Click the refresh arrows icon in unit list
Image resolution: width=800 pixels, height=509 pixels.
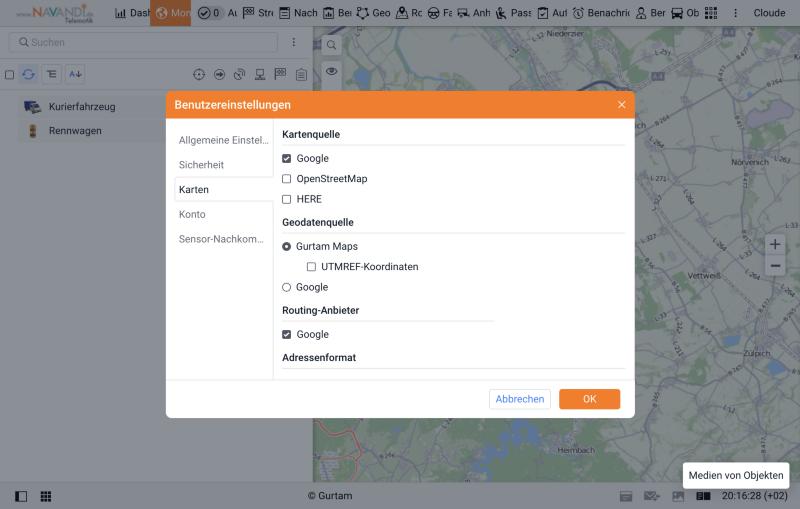tap(29, 74)
